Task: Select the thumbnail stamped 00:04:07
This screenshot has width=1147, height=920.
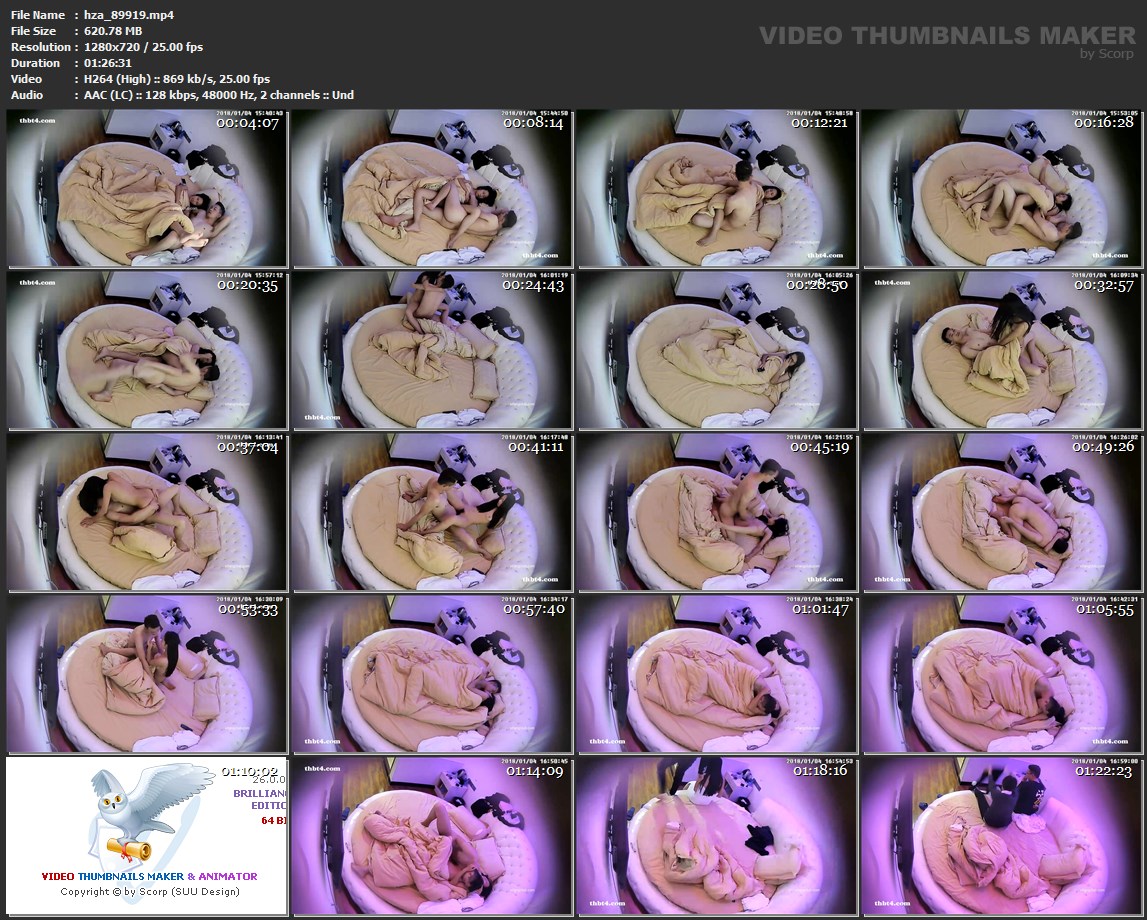Action: [x=147, y=189]
